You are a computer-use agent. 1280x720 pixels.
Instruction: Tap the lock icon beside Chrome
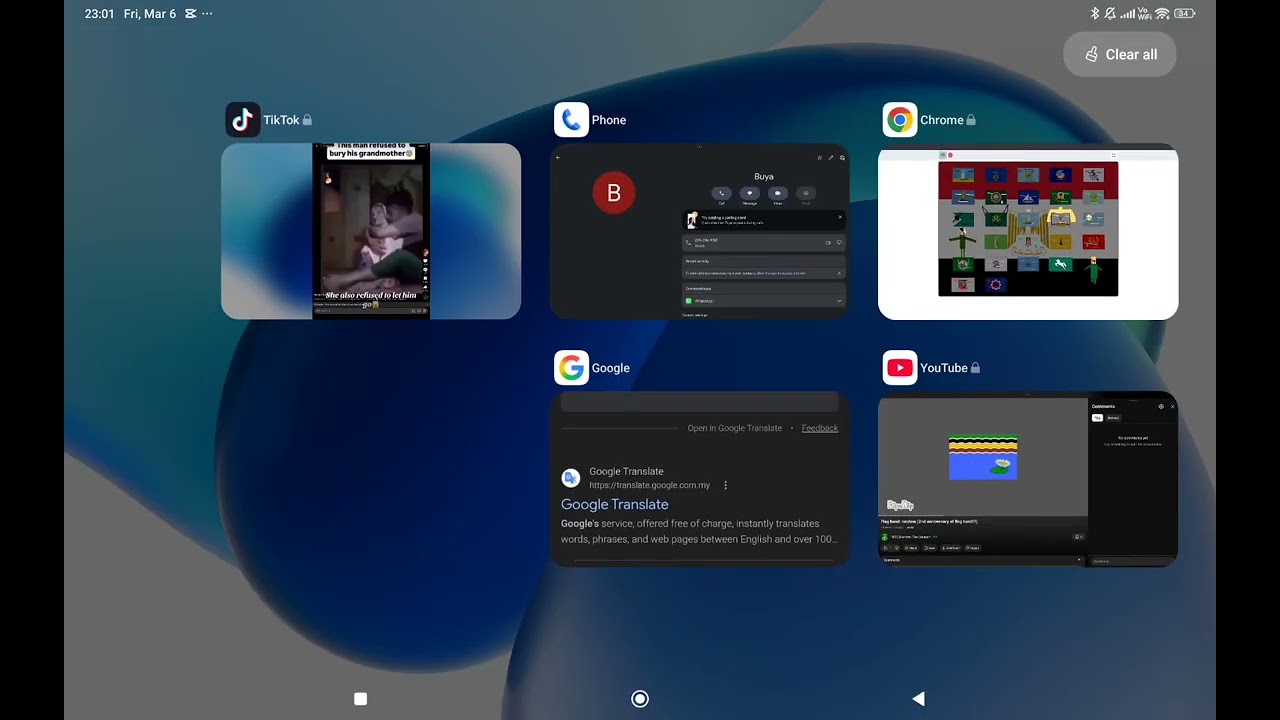click(971, 120)
